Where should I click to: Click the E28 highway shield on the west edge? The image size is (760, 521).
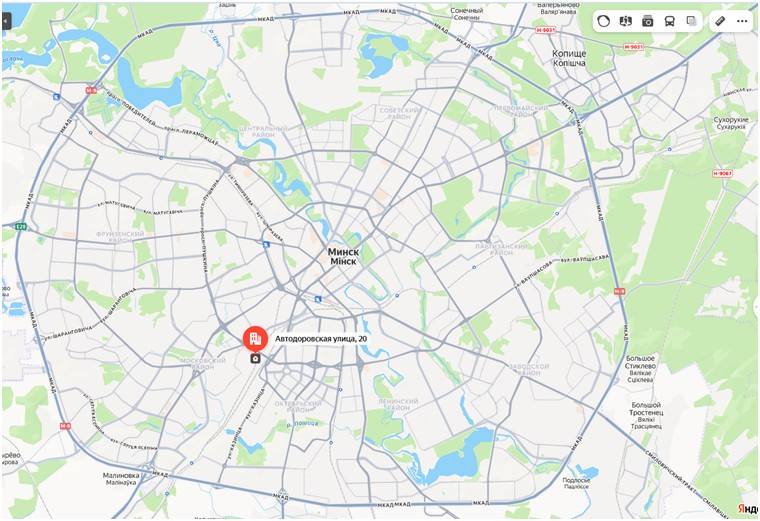point(20,226)
